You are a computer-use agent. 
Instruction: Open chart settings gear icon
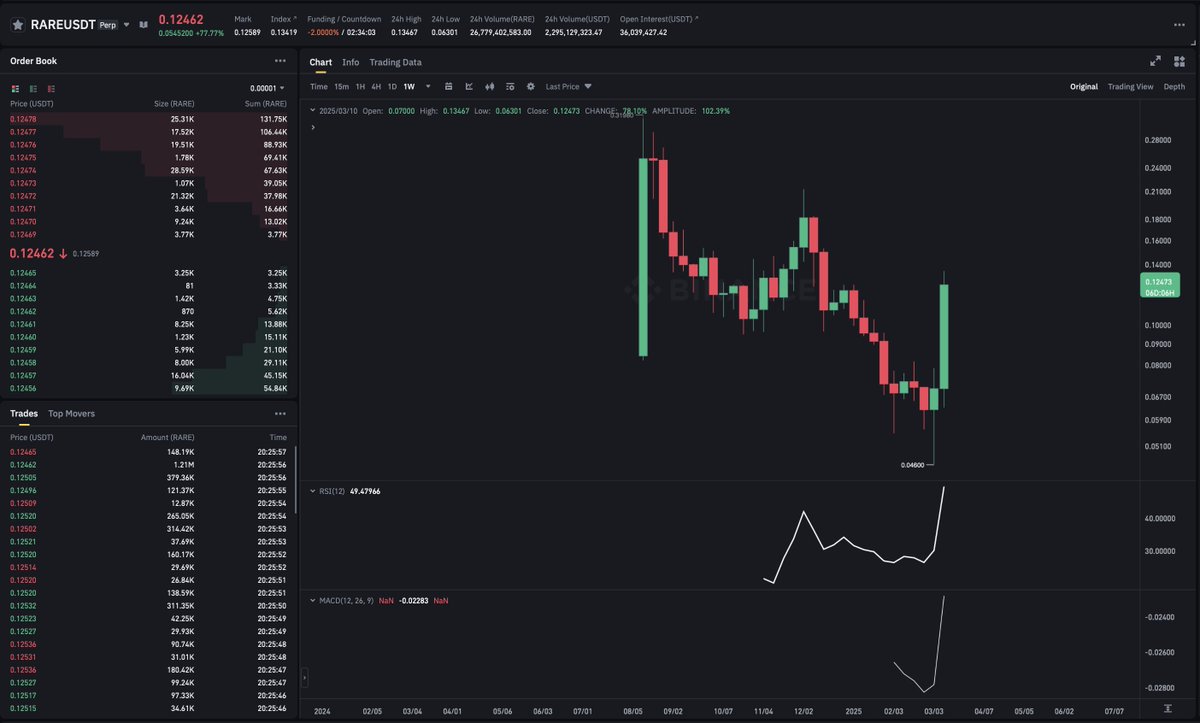(x=531, y=87)
